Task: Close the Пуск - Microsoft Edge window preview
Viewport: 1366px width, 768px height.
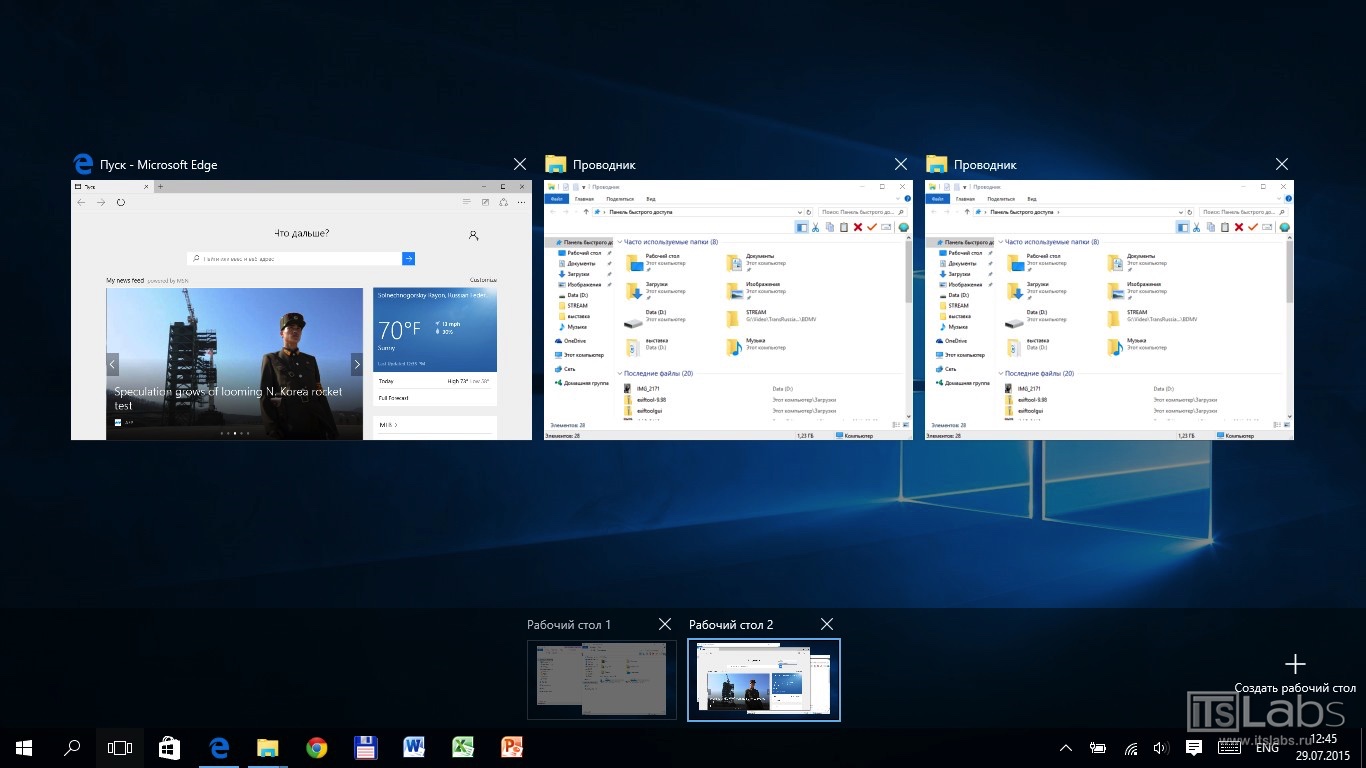Action: tap(520, 164)
